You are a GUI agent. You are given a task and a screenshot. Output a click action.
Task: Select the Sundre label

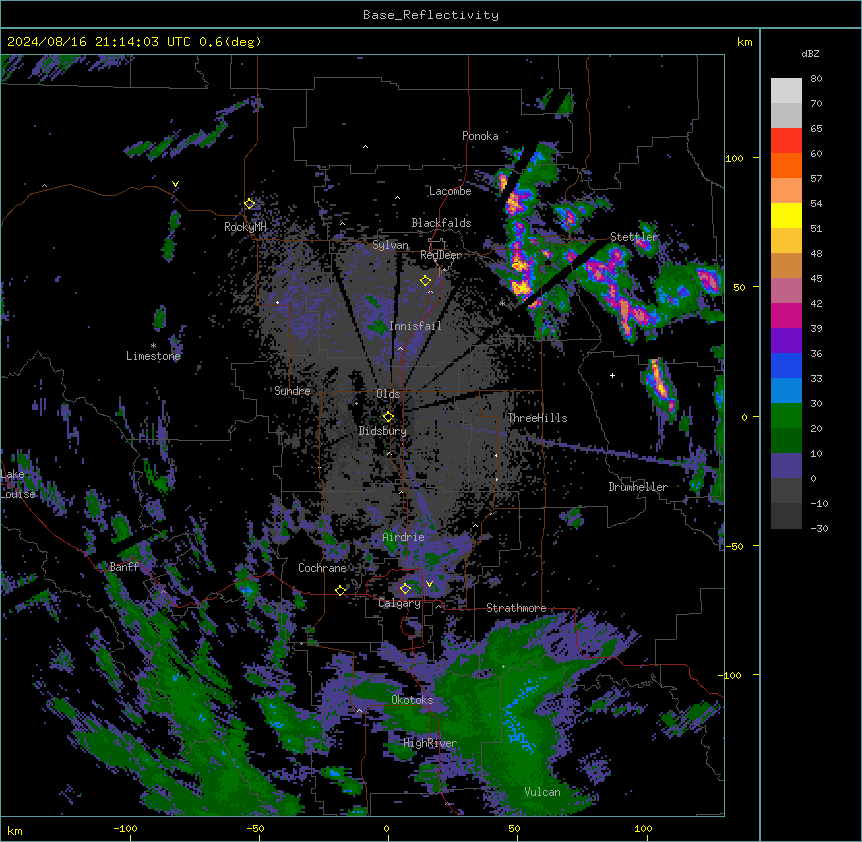point(292,391)
